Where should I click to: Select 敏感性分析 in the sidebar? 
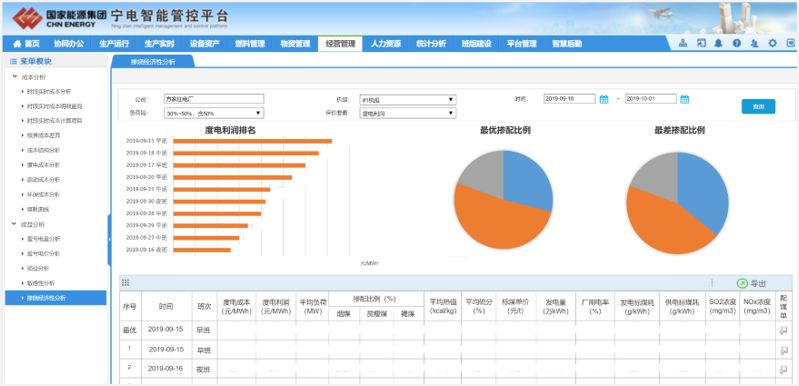pyautogui.click(x=41, y=283)
